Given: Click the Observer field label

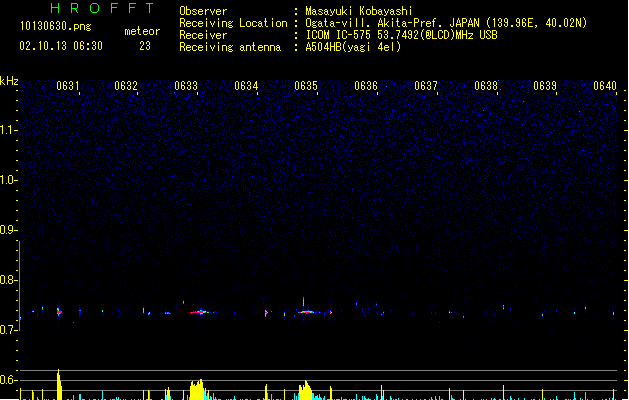Looking at the screenshot, I should pos(203,11).
